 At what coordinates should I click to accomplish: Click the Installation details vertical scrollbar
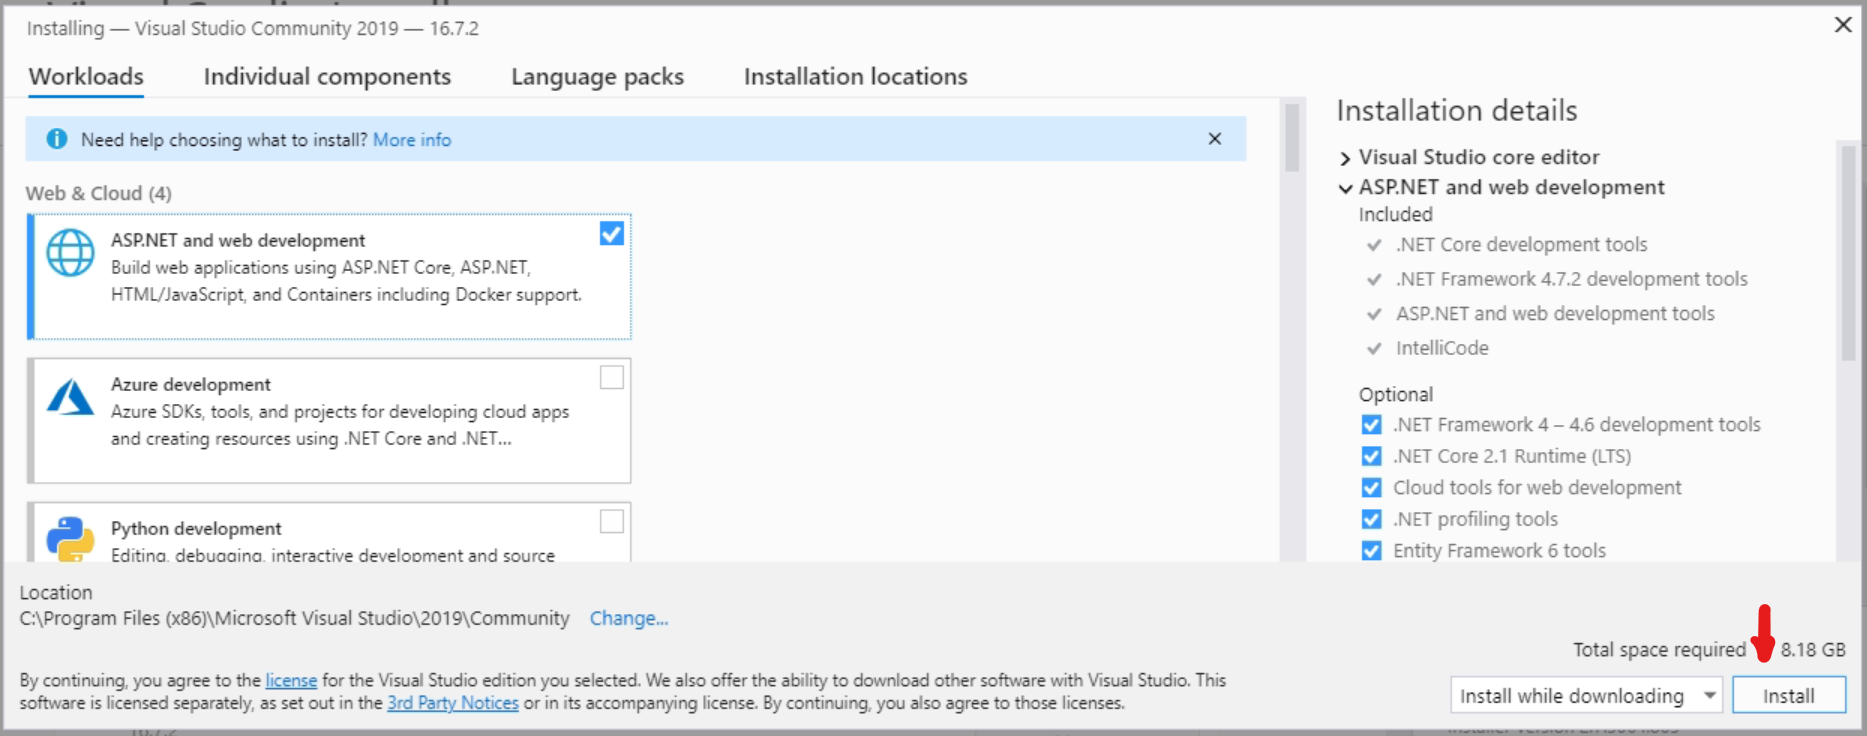1848,253
